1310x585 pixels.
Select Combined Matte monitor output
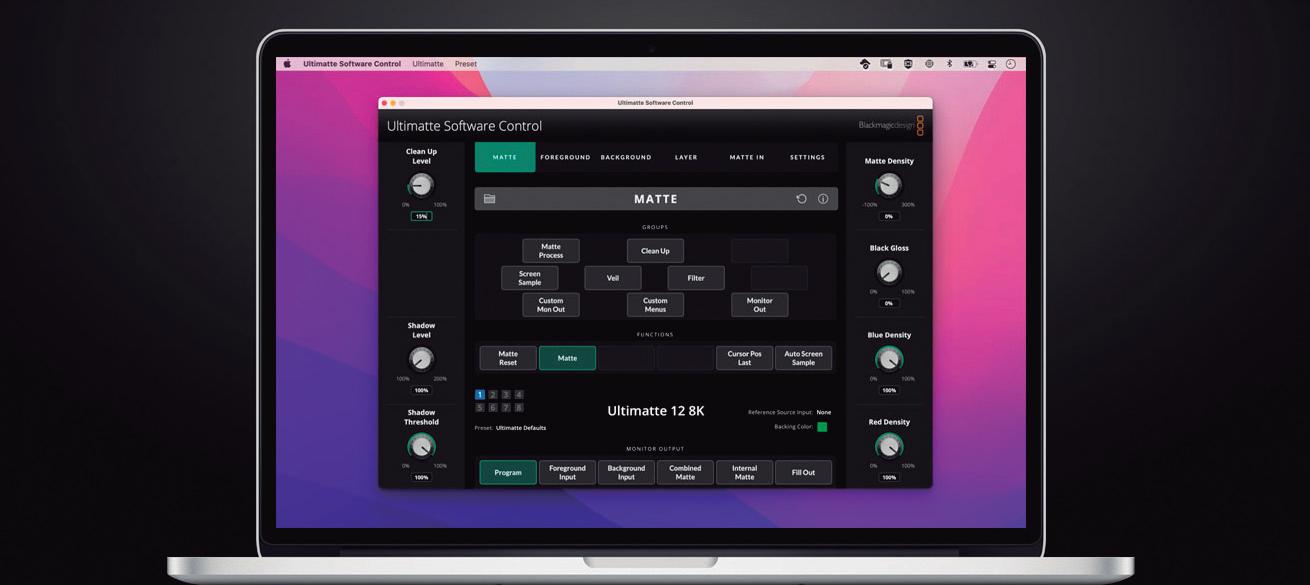[685, 472]
